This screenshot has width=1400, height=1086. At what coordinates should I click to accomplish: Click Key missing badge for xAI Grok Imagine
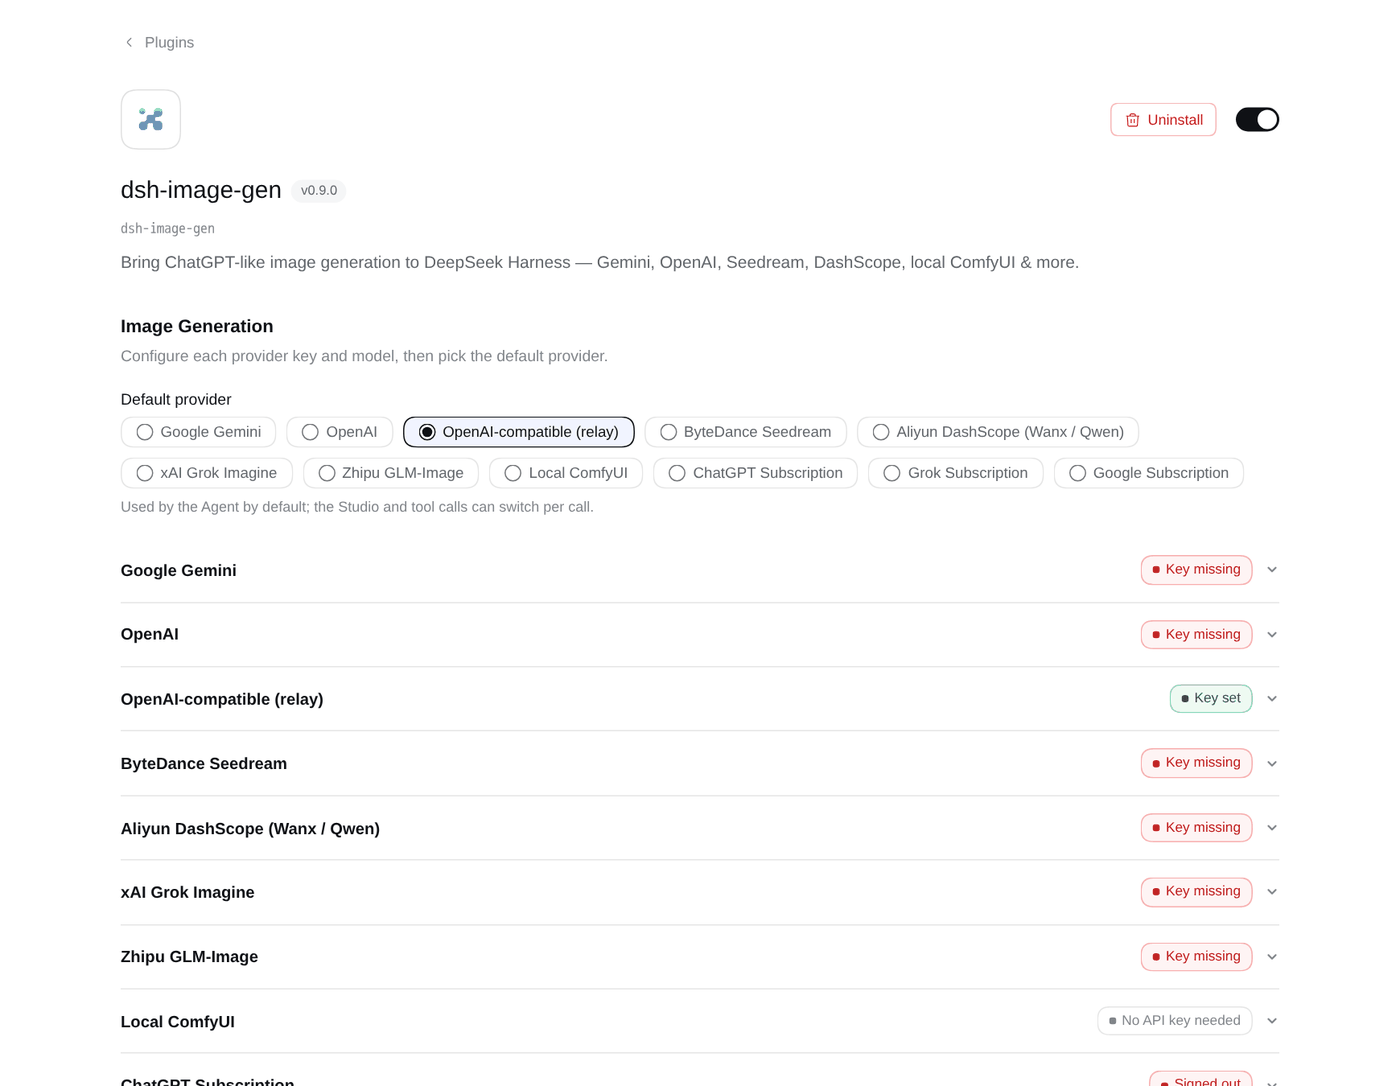1196,892
